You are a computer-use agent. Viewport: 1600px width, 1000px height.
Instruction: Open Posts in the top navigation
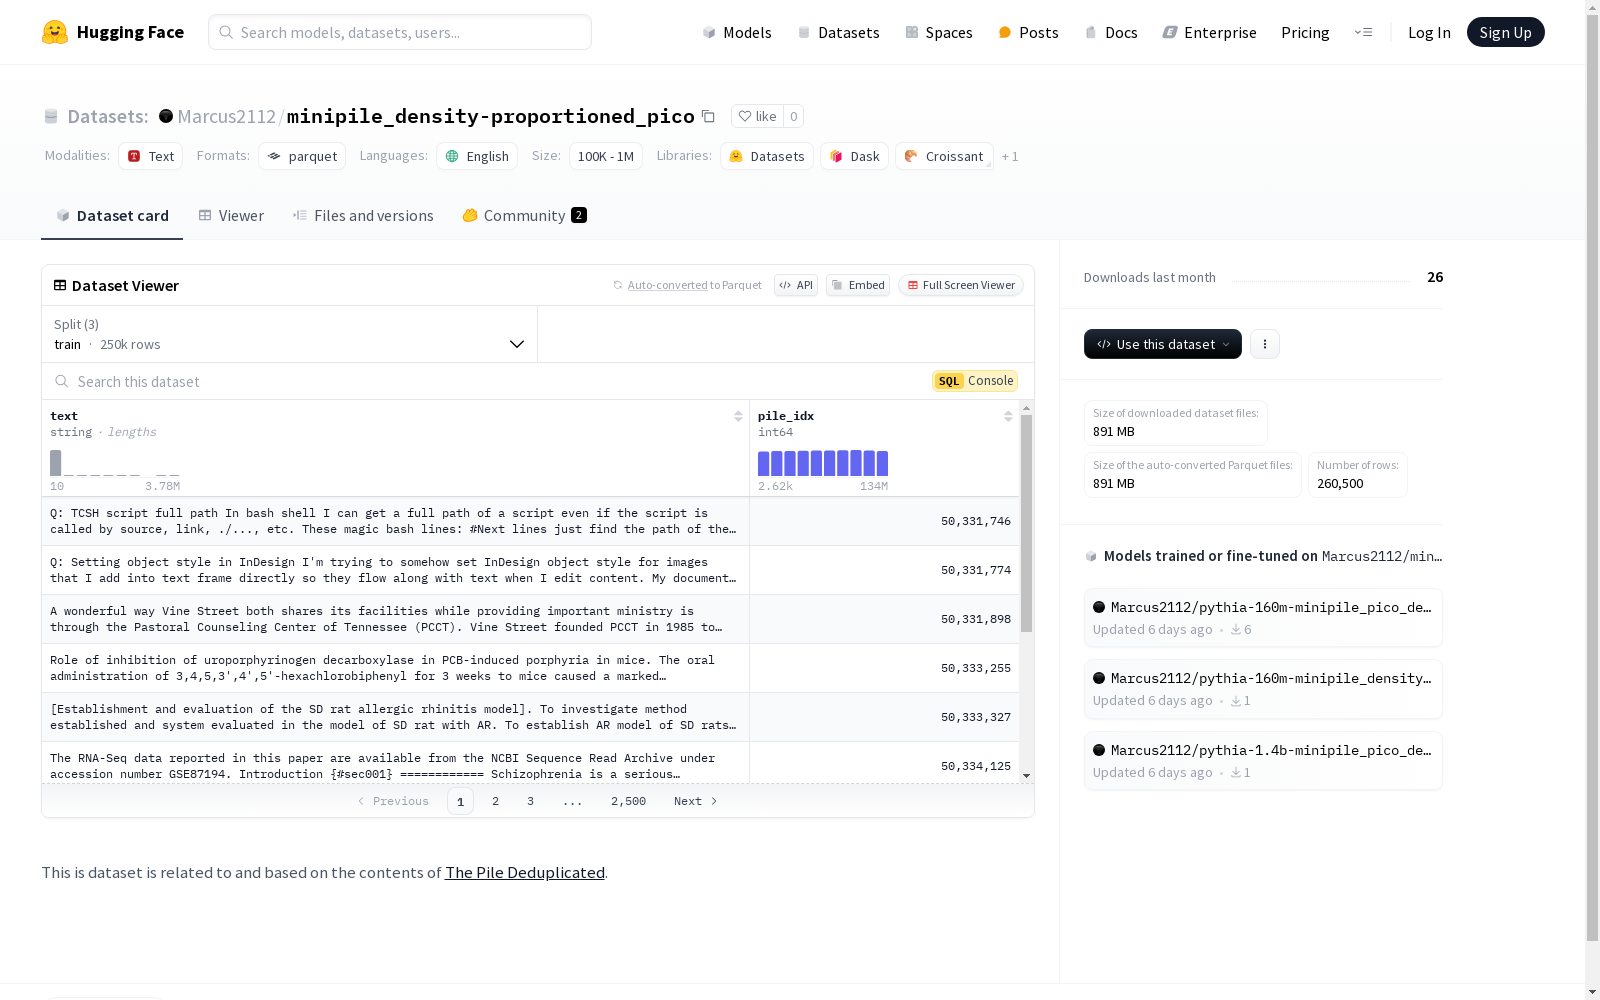1028,32
